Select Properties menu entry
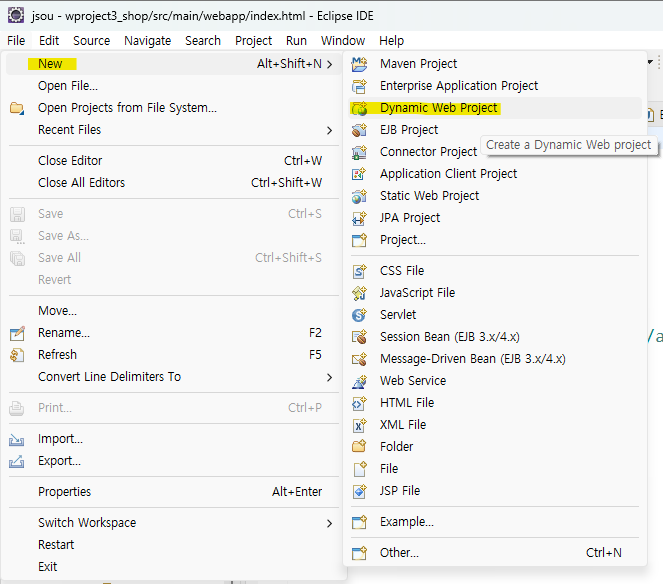The image size is (663, 584). click(x=173, y=492)
